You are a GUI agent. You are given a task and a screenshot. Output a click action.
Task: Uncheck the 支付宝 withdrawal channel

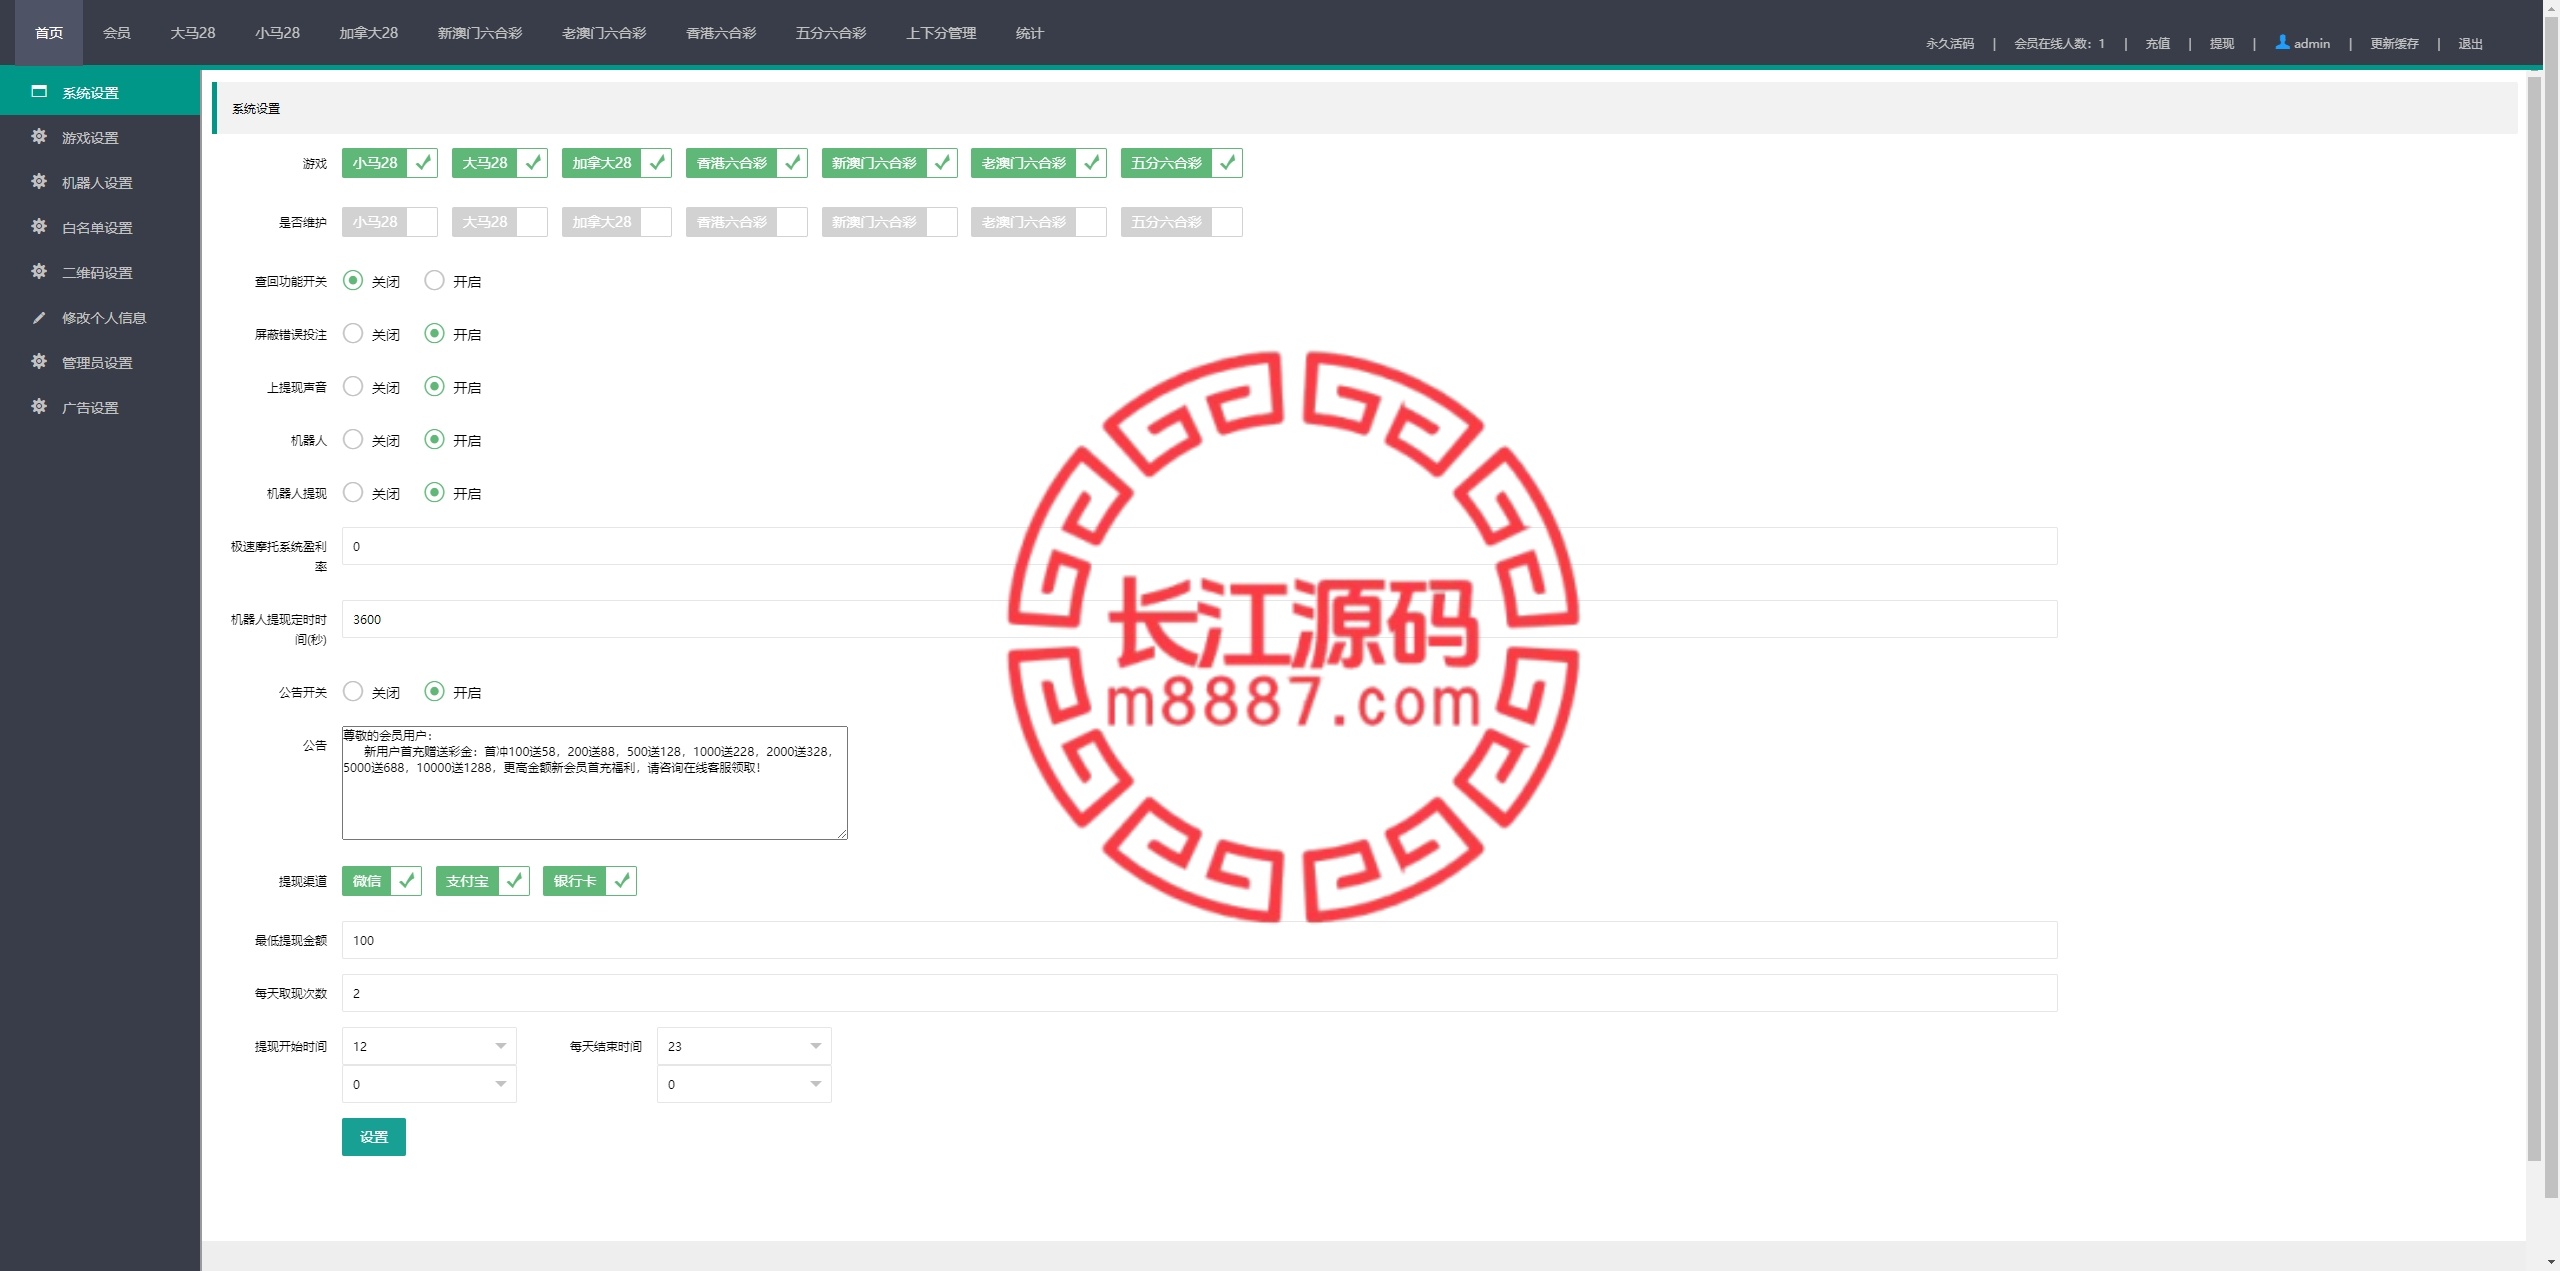482,881
